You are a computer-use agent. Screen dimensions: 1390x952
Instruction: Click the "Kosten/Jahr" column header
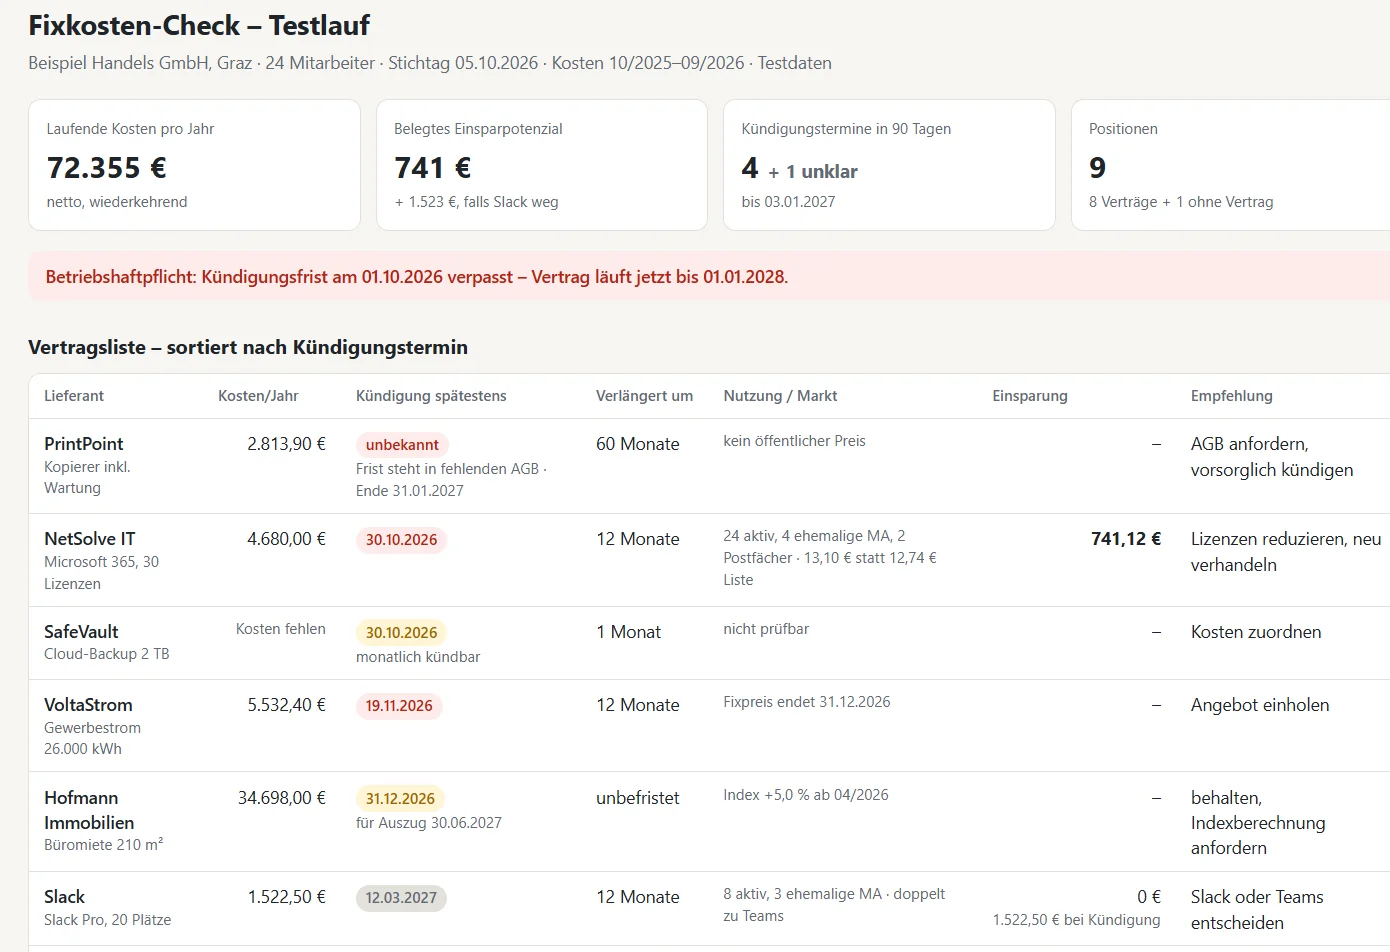(258, 396)
